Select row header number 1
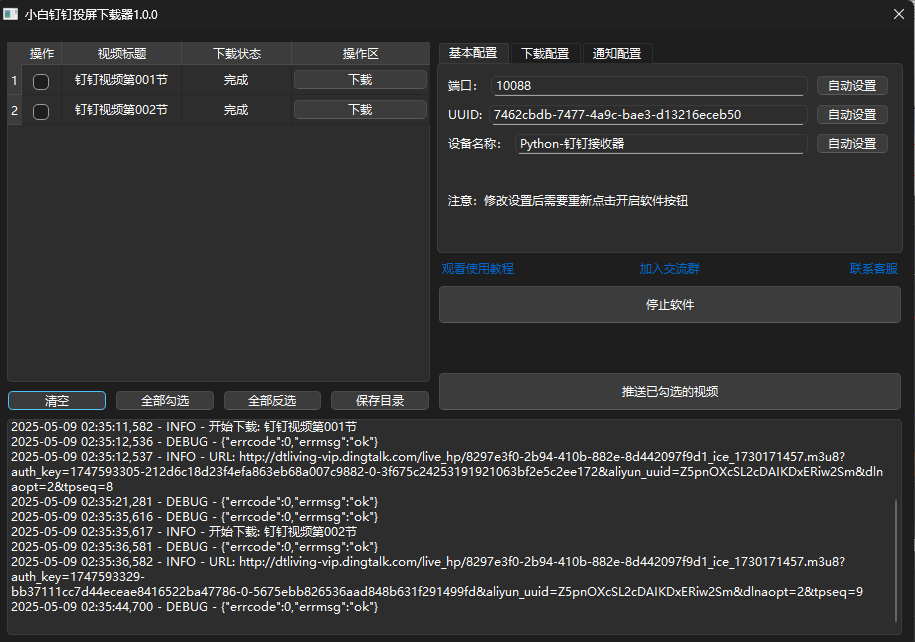This screenshot has height=642, width=915. point(15,80)
